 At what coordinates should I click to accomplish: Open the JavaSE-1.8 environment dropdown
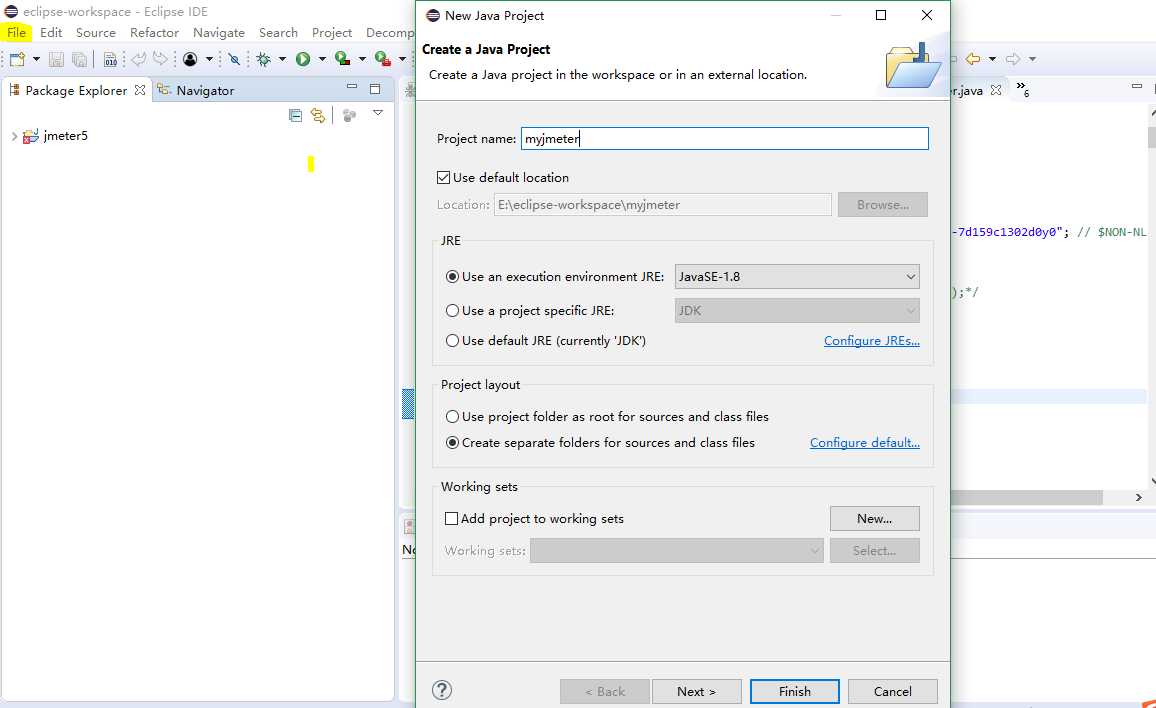pyautogui.click(x=797, y=277)
